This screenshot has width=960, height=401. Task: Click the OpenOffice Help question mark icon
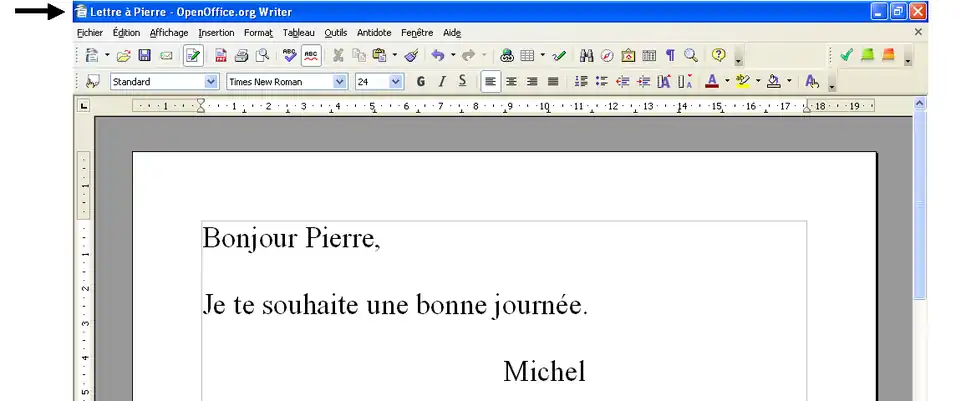[718, 56]
